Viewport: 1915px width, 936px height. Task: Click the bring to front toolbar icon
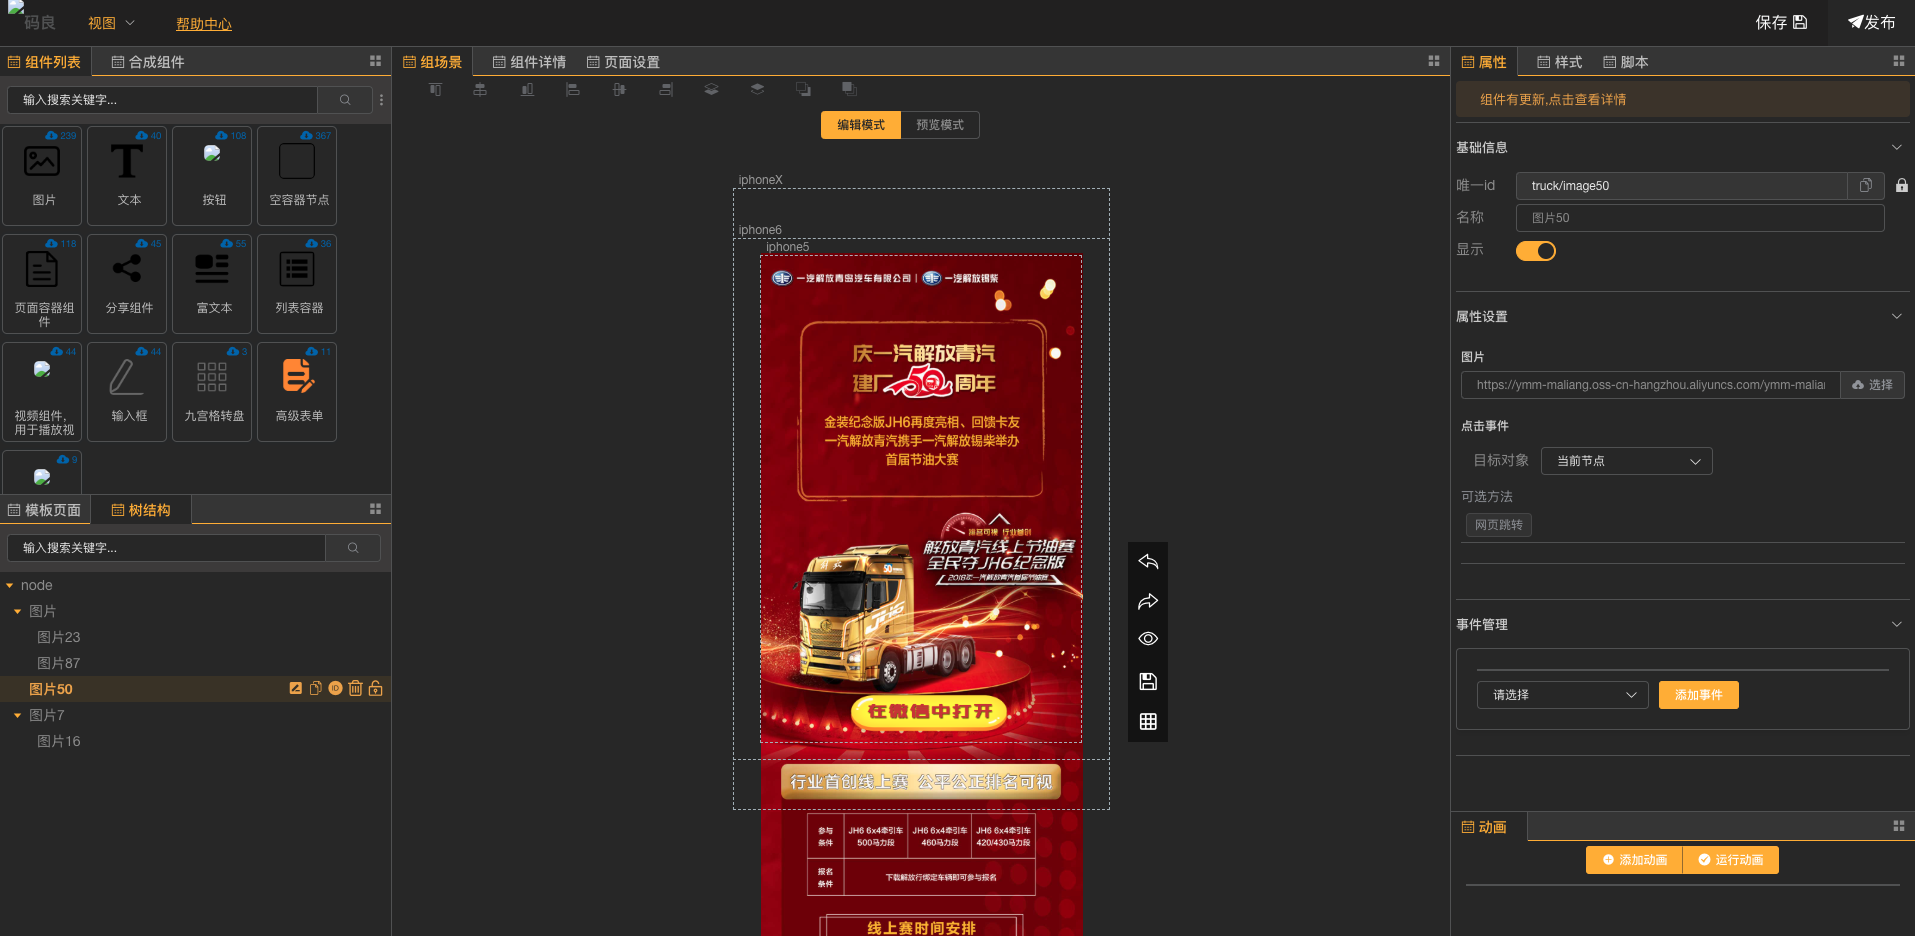click(849, 89)
